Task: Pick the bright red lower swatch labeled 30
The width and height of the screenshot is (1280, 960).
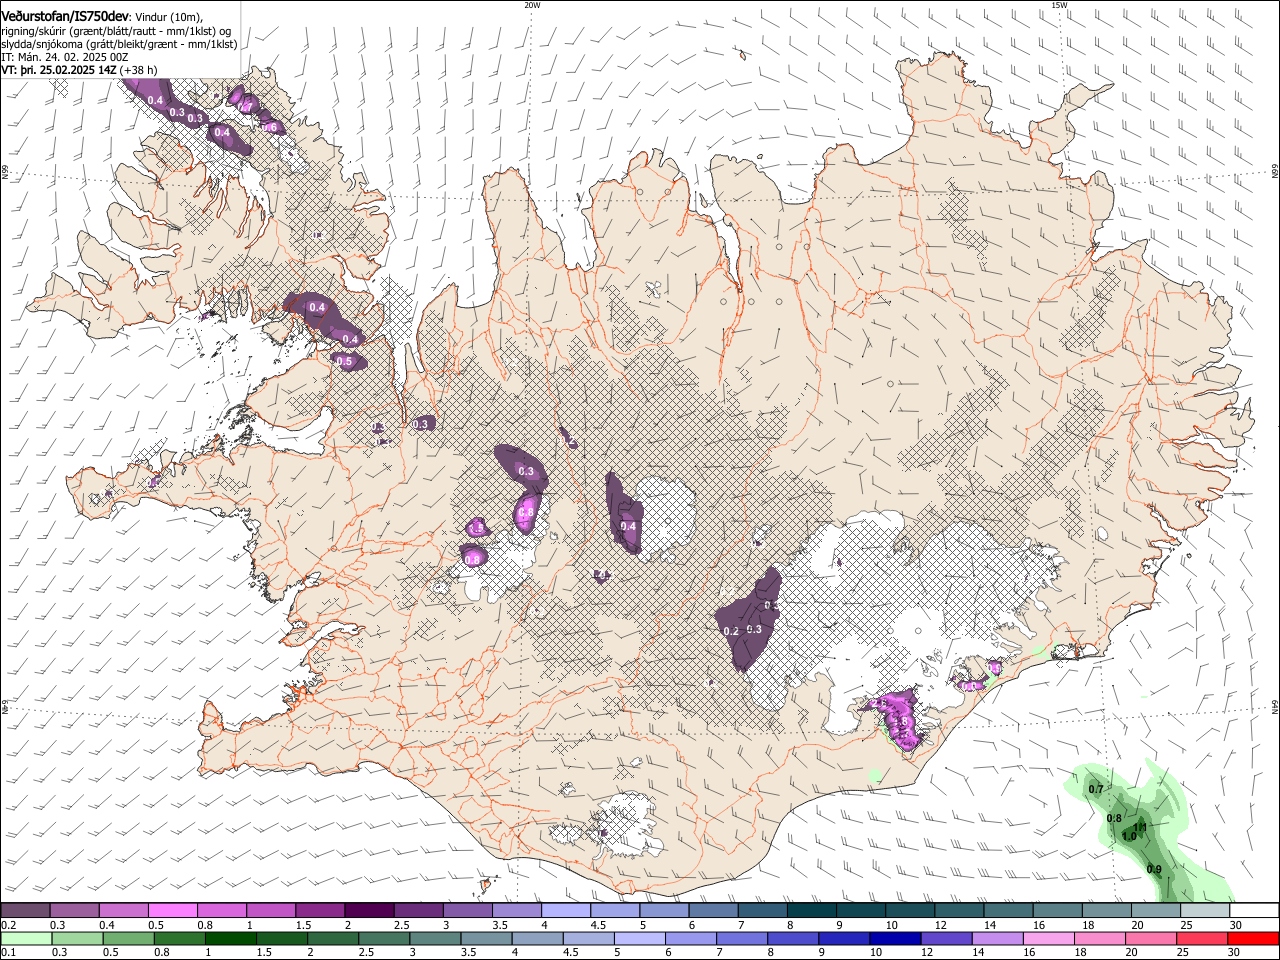Action: pyautogui.click(x=1252, y=938)
